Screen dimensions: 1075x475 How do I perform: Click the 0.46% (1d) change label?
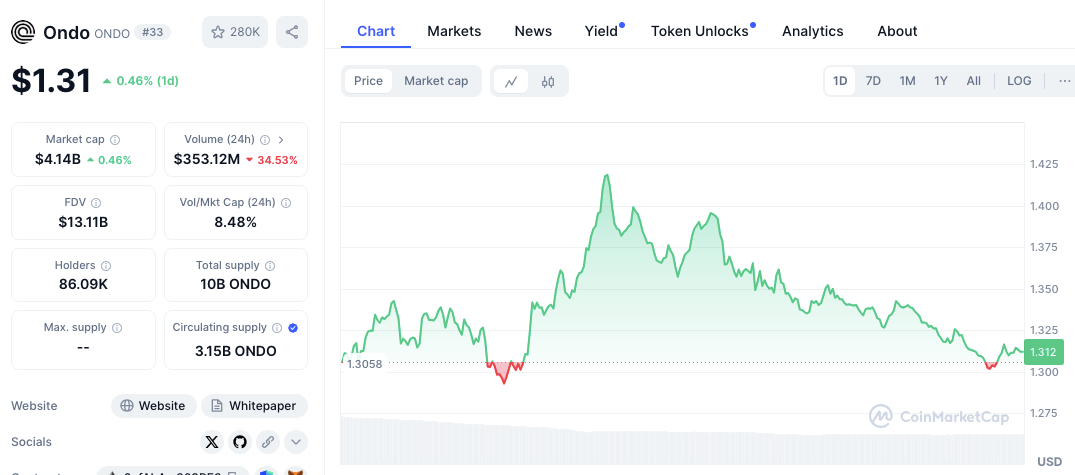147,81
